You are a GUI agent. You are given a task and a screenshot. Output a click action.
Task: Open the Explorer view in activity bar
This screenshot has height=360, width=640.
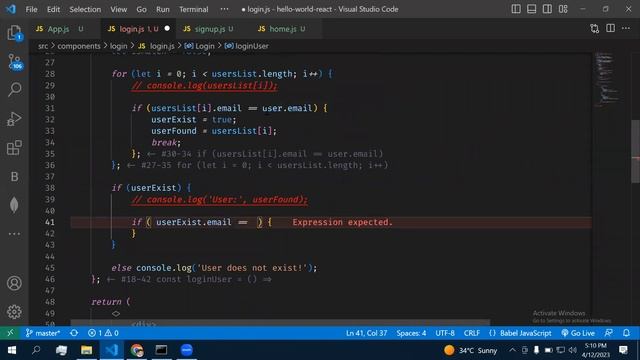tap(14, 33)
